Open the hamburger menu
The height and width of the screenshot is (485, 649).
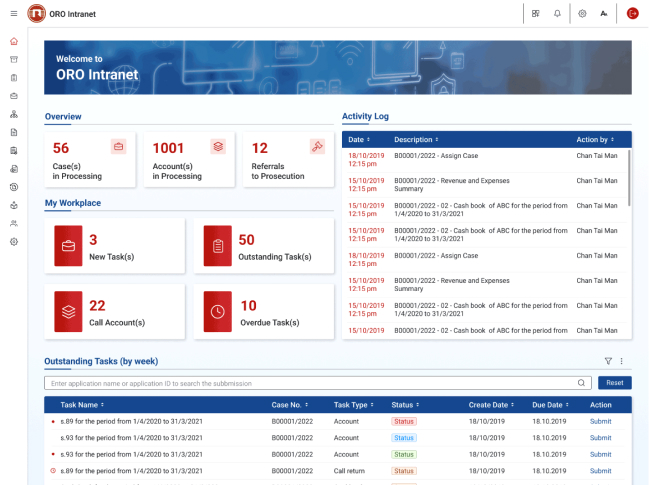(12, 13)
